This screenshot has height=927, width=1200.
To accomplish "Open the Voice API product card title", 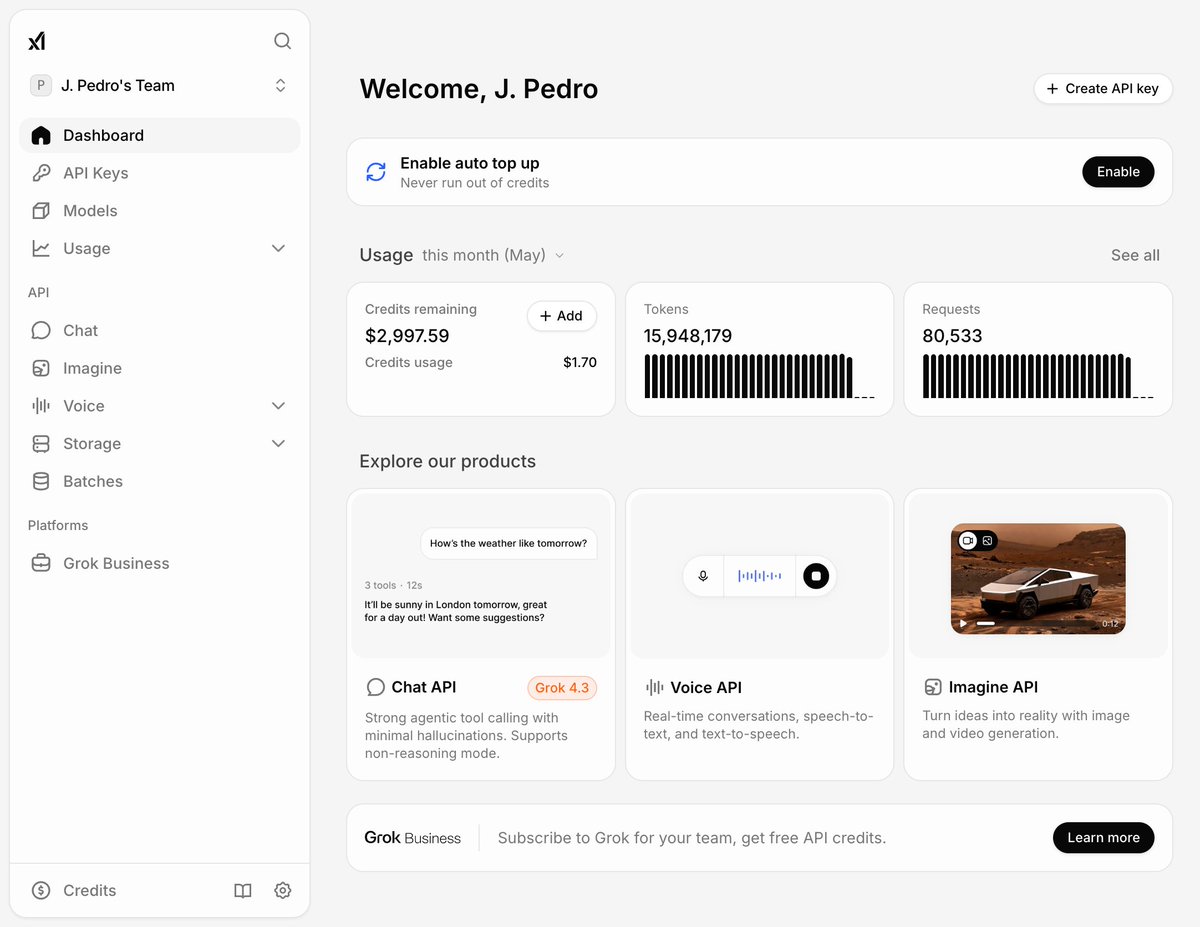I will point(706,687).
